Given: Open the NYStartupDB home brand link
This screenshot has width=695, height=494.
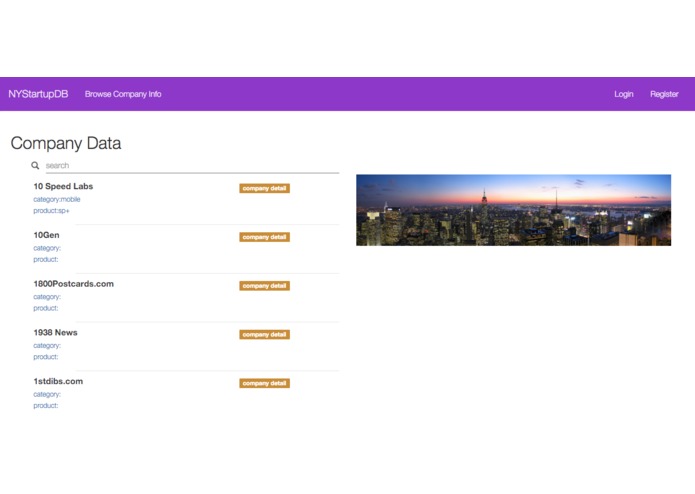Looking at the screenshot, I should [x=38, y=94].
